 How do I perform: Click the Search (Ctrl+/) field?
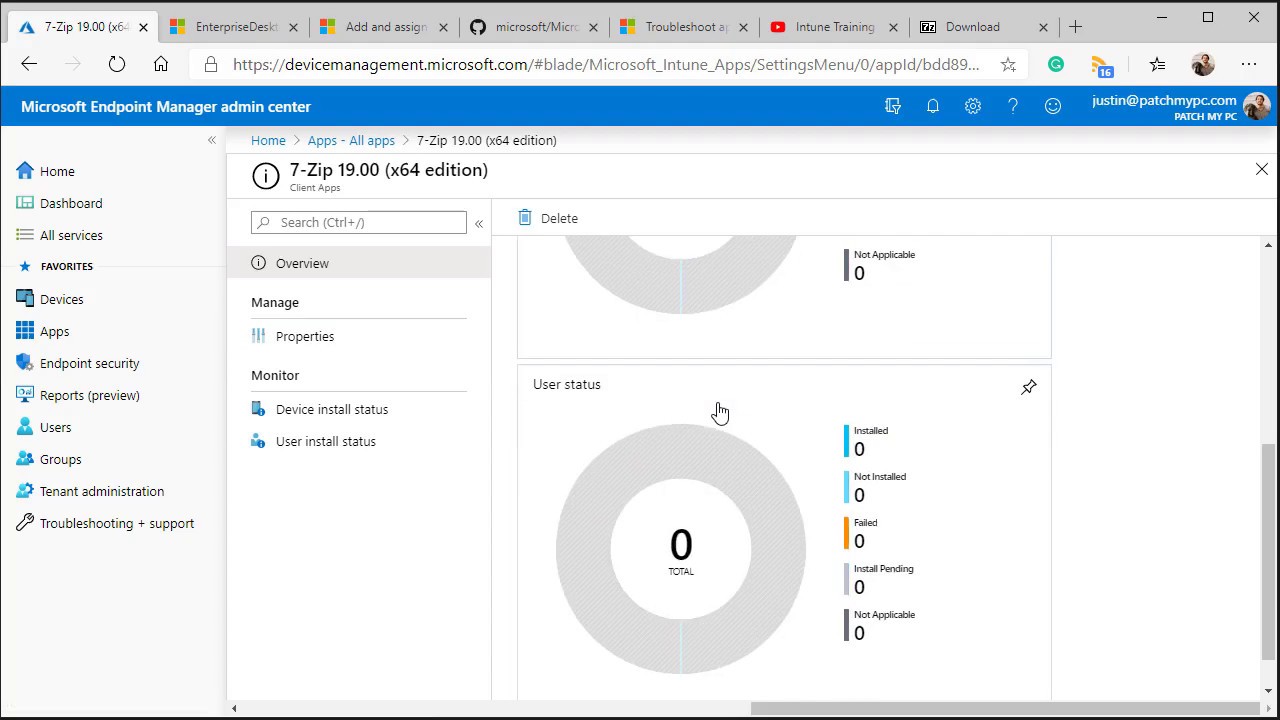click(x=359, y=222)
